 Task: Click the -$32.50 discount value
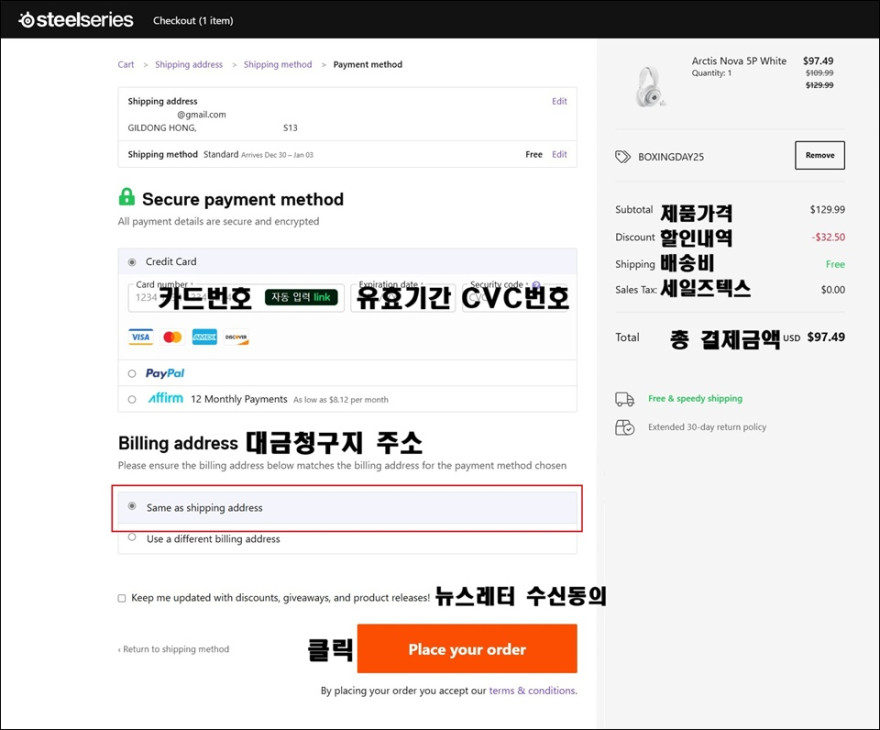tap(828, 237)
